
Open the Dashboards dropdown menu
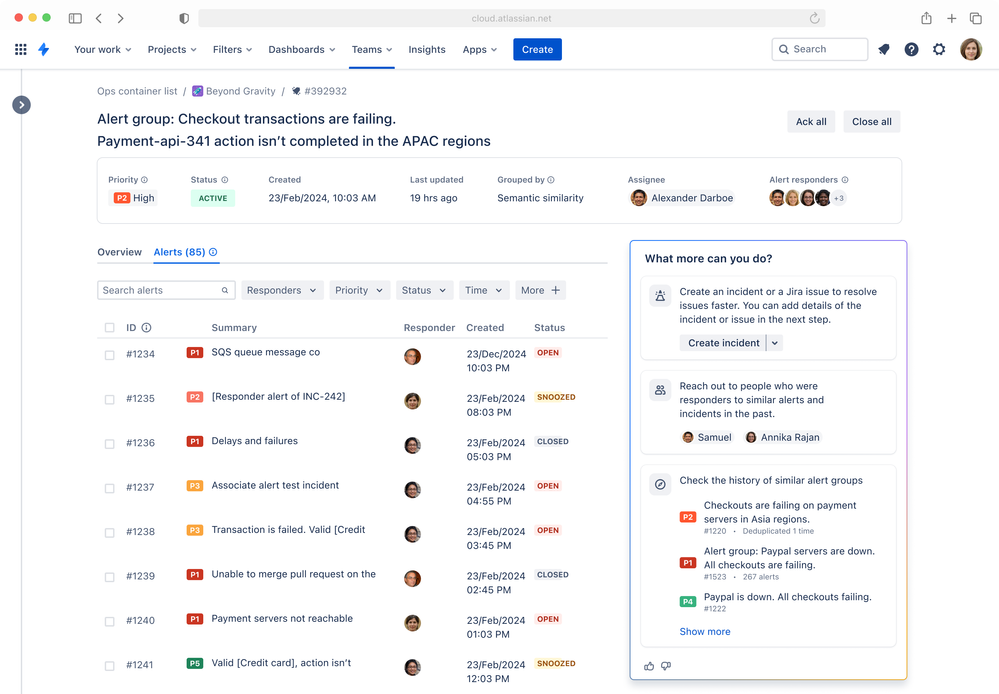[x=301, y=49]
